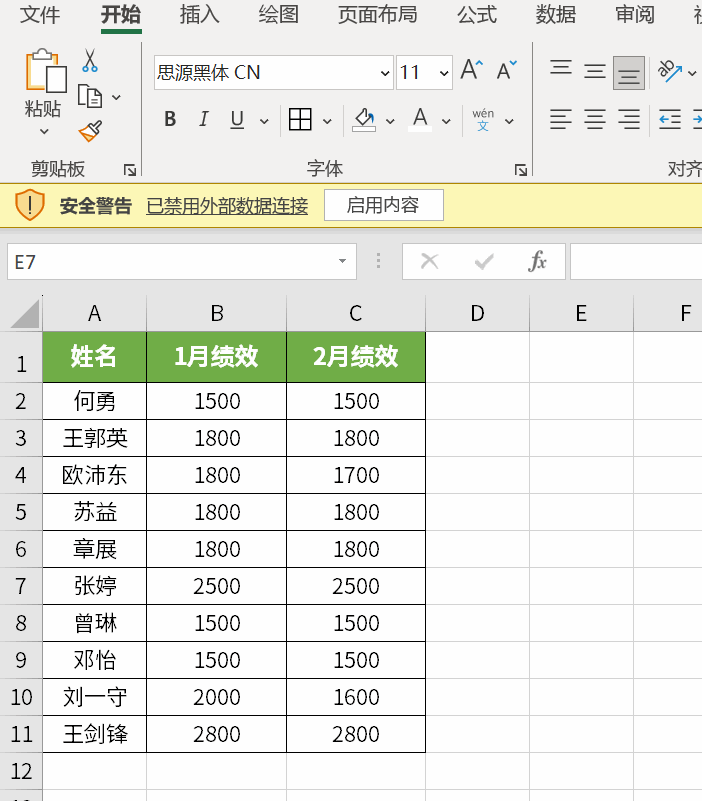Click the Name Box showing E7
The height and width of the screenshot is (801, 702).
(182, 262)
